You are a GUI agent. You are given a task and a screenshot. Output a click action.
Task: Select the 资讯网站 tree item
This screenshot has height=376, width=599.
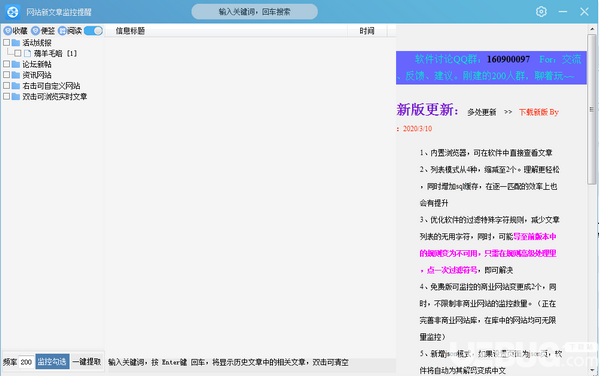click(x=37, y=75)
